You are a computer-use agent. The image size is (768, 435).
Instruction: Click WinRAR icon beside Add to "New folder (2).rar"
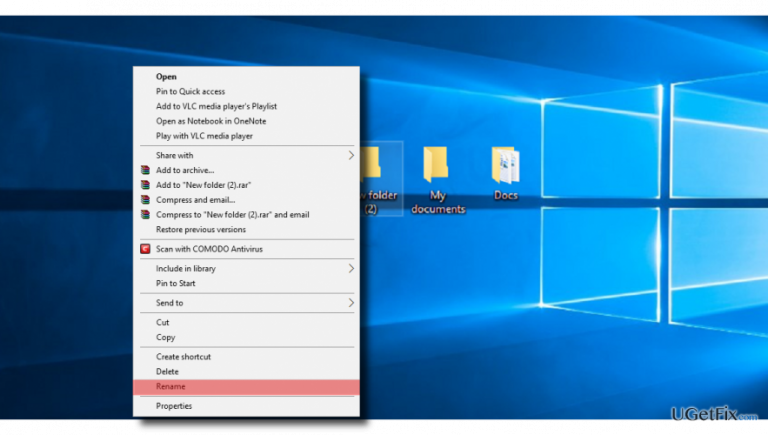(145, 185)
